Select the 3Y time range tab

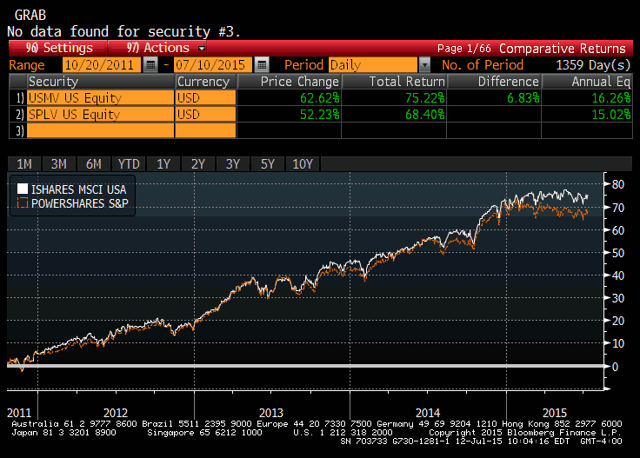tap(233, 164)
